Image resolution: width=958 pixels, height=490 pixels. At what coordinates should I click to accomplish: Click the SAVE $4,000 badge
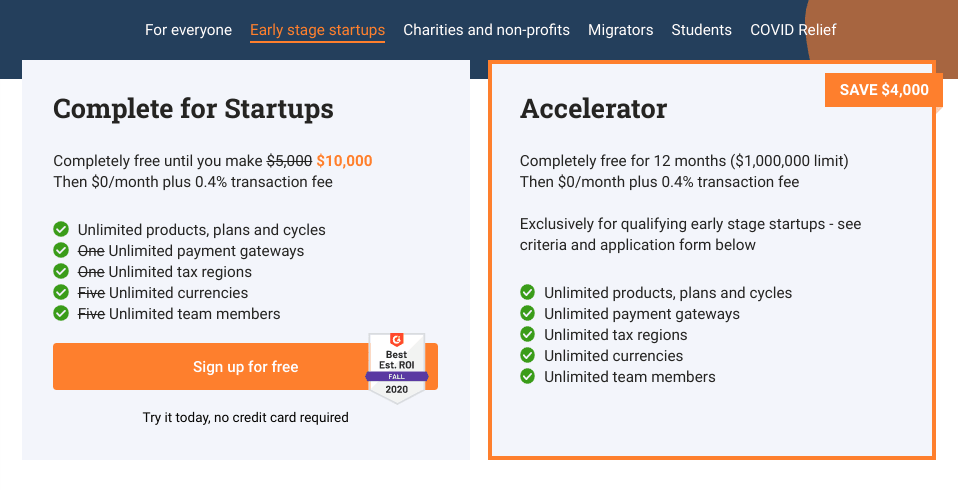883,90
